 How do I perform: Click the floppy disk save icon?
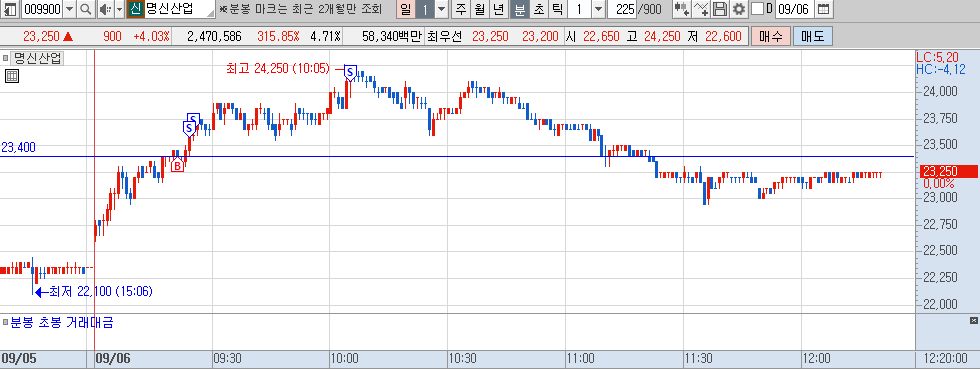pyautogui.click(x=720, y=9)
